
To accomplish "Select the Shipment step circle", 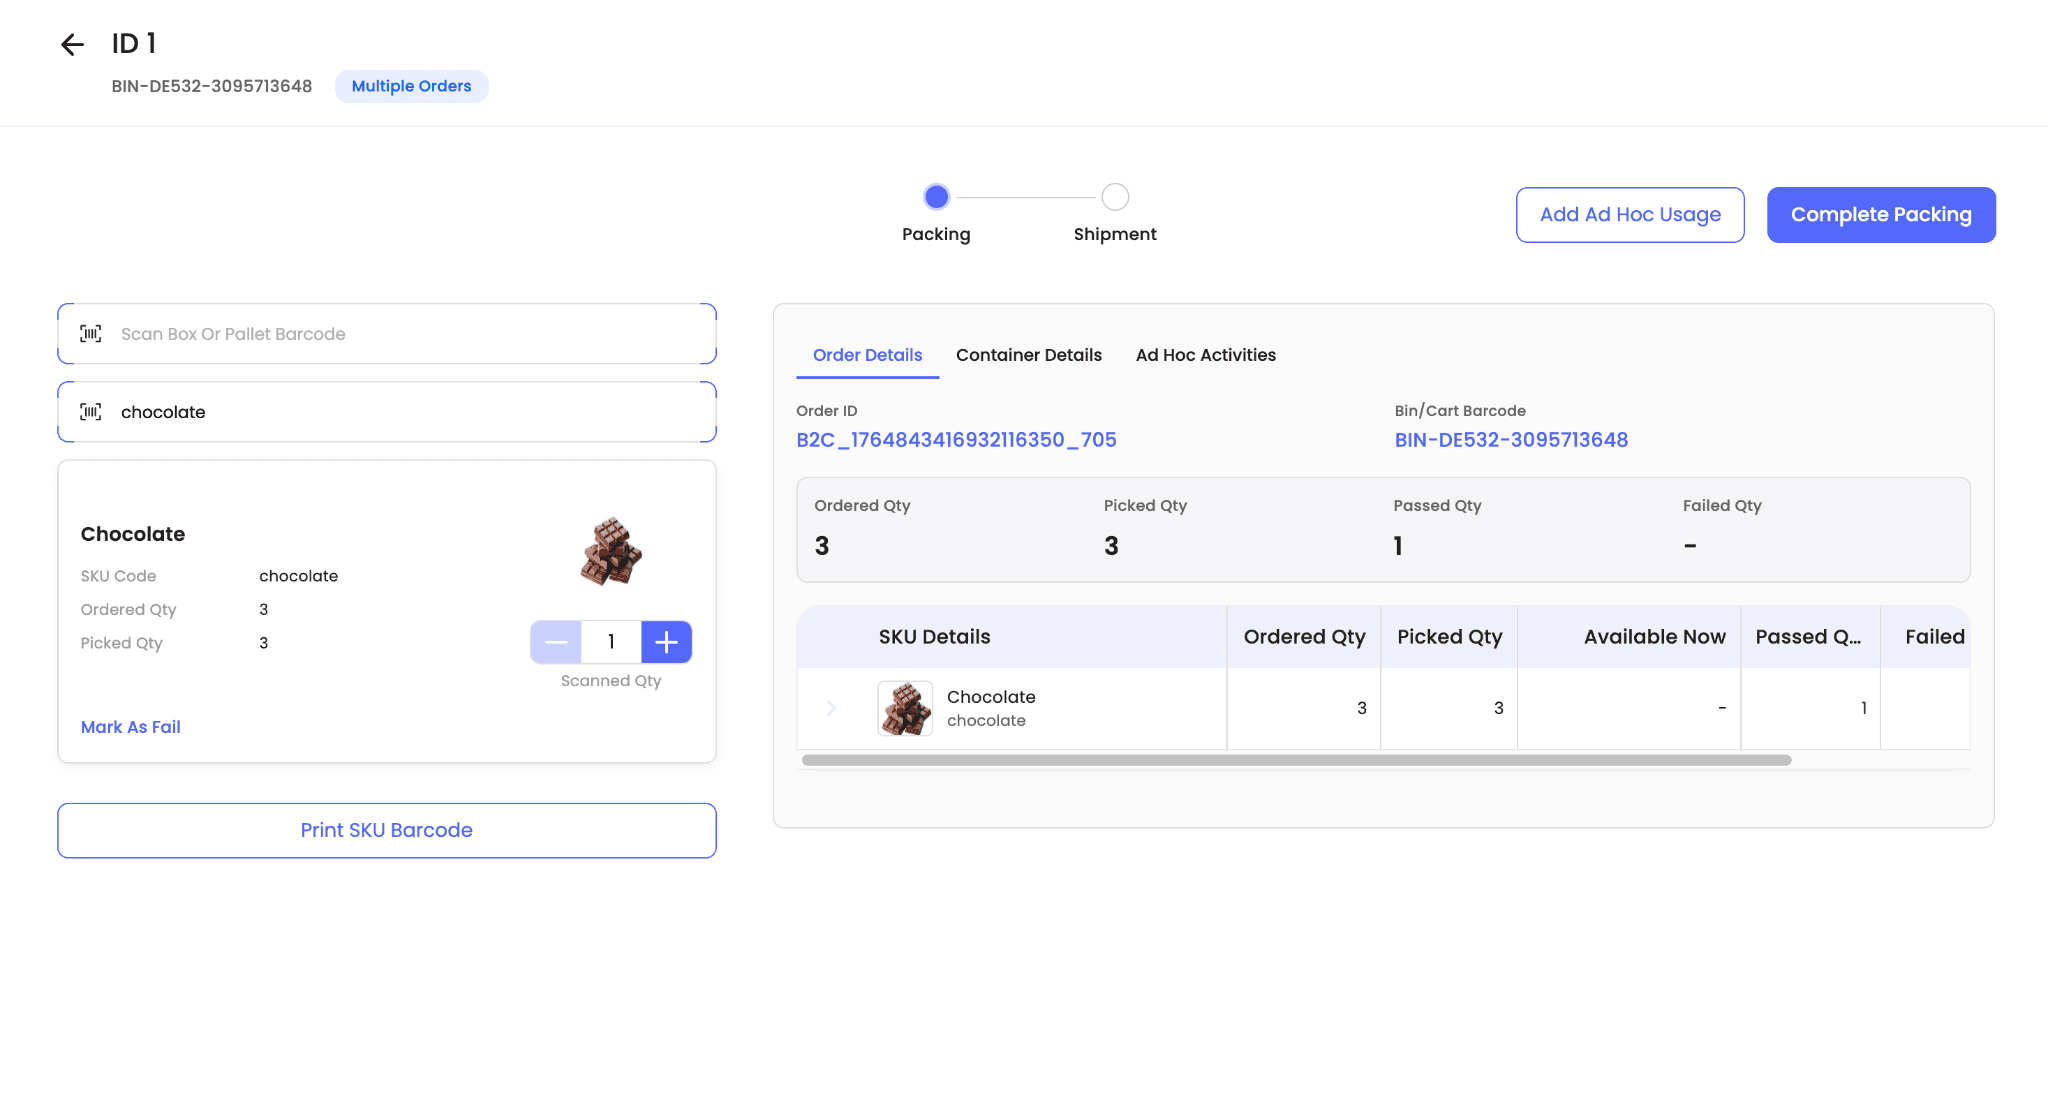I will (1115, 197).
